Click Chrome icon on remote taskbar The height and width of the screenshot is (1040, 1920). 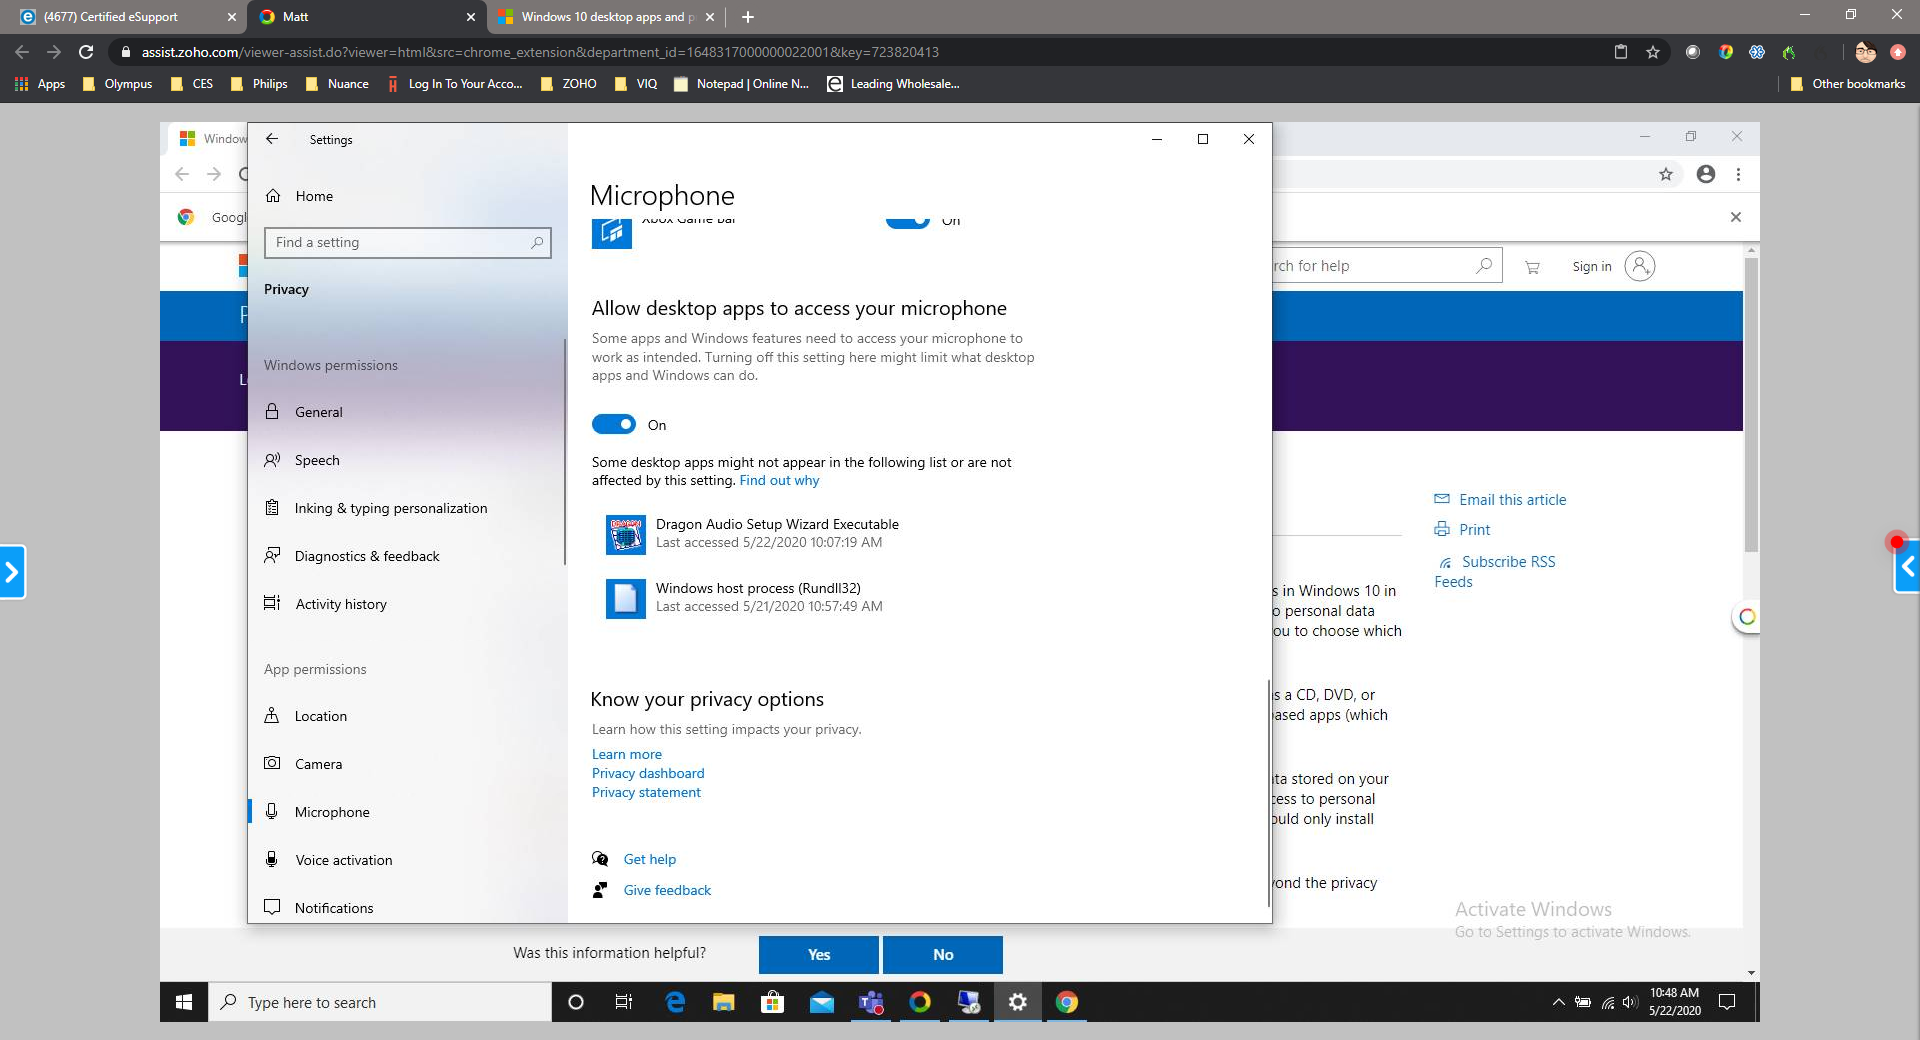pyautogui.click(x=1067, y=1002)
